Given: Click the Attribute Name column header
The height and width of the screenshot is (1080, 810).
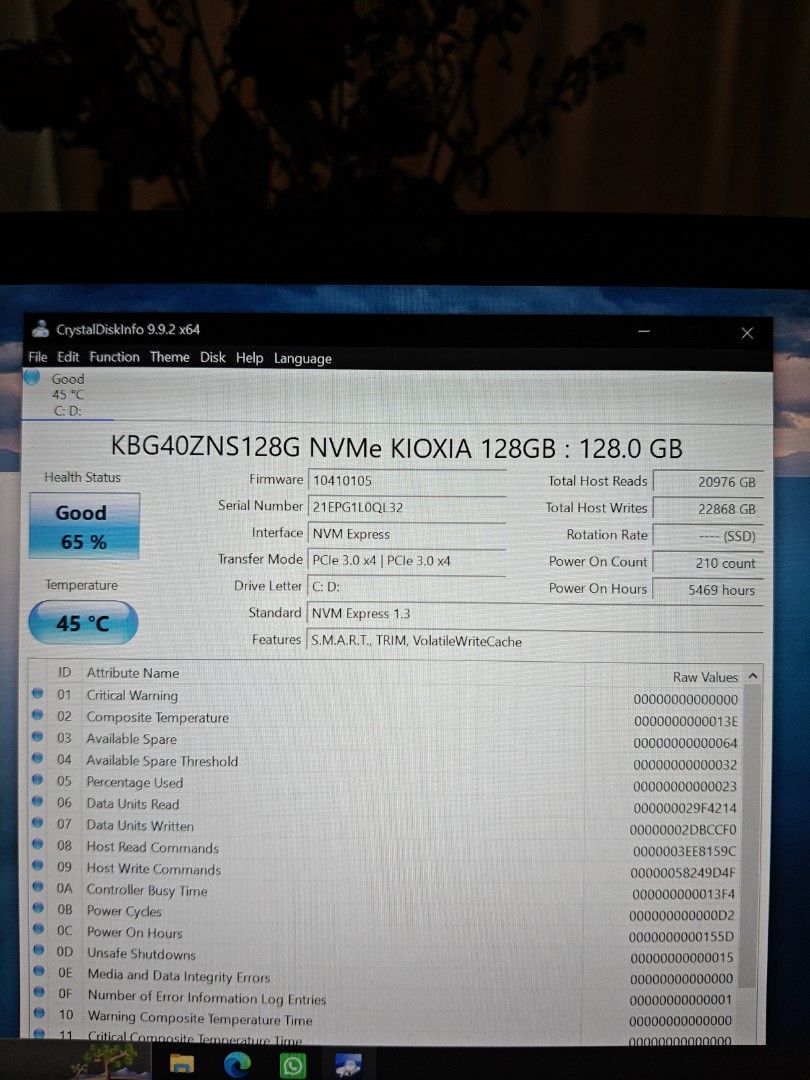Looking at the screenshot, I should tap(132, 673).
